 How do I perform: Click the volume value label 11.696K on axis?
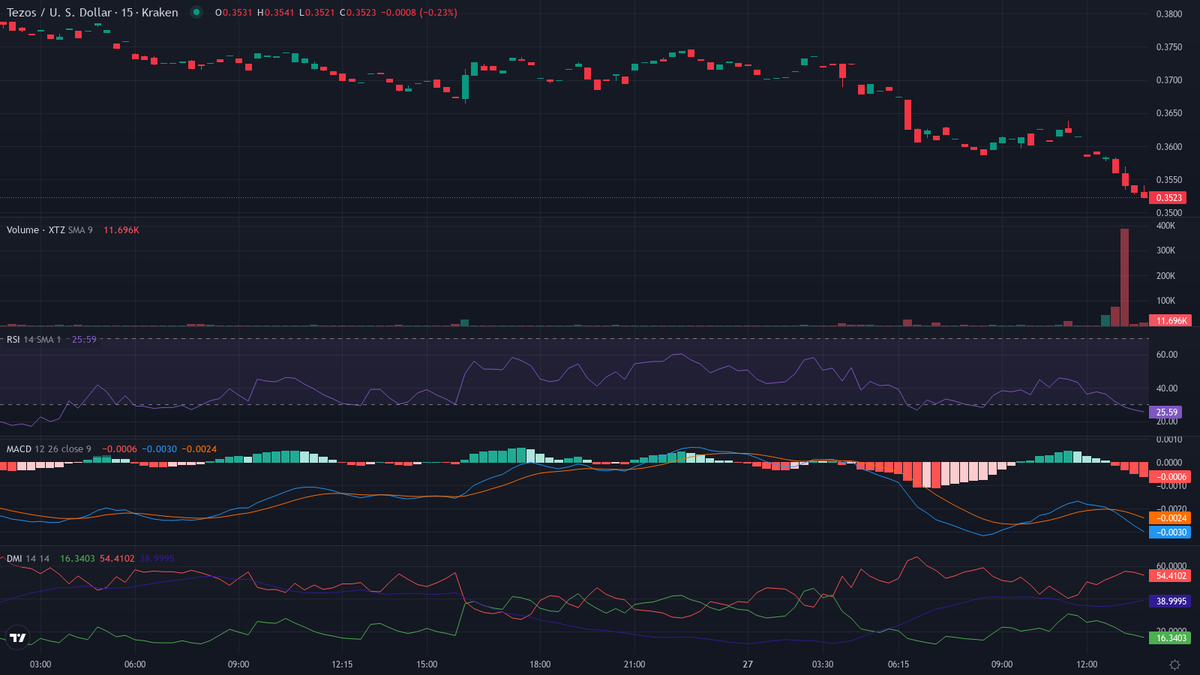(x=1169, y=321)
